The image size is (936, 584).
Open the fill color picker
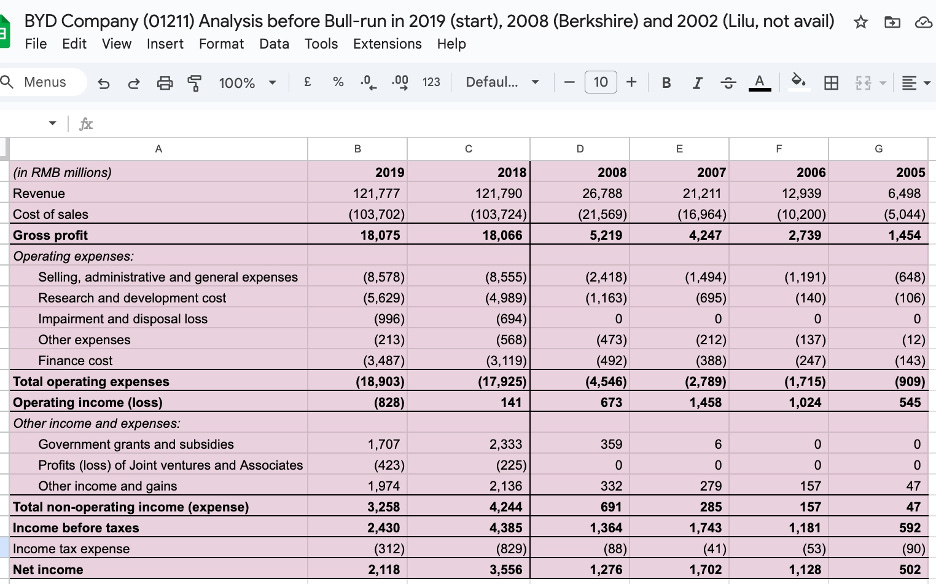[798, 83]
